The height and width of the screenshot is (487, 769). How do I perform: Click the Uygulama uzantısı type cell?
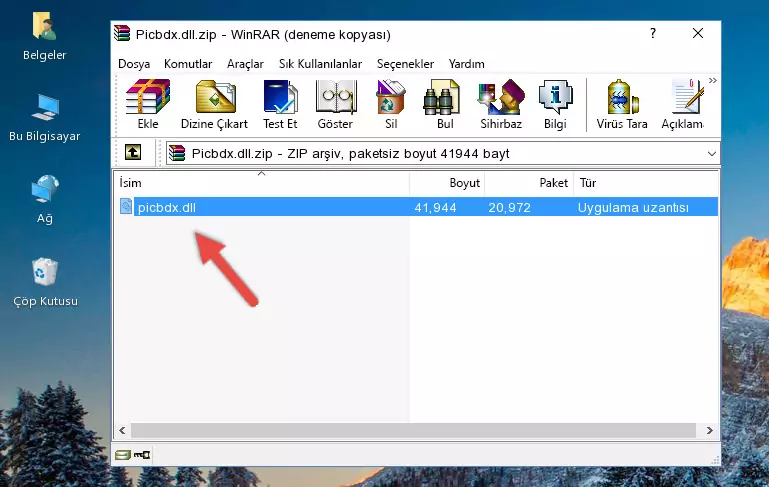pos(633,207)
